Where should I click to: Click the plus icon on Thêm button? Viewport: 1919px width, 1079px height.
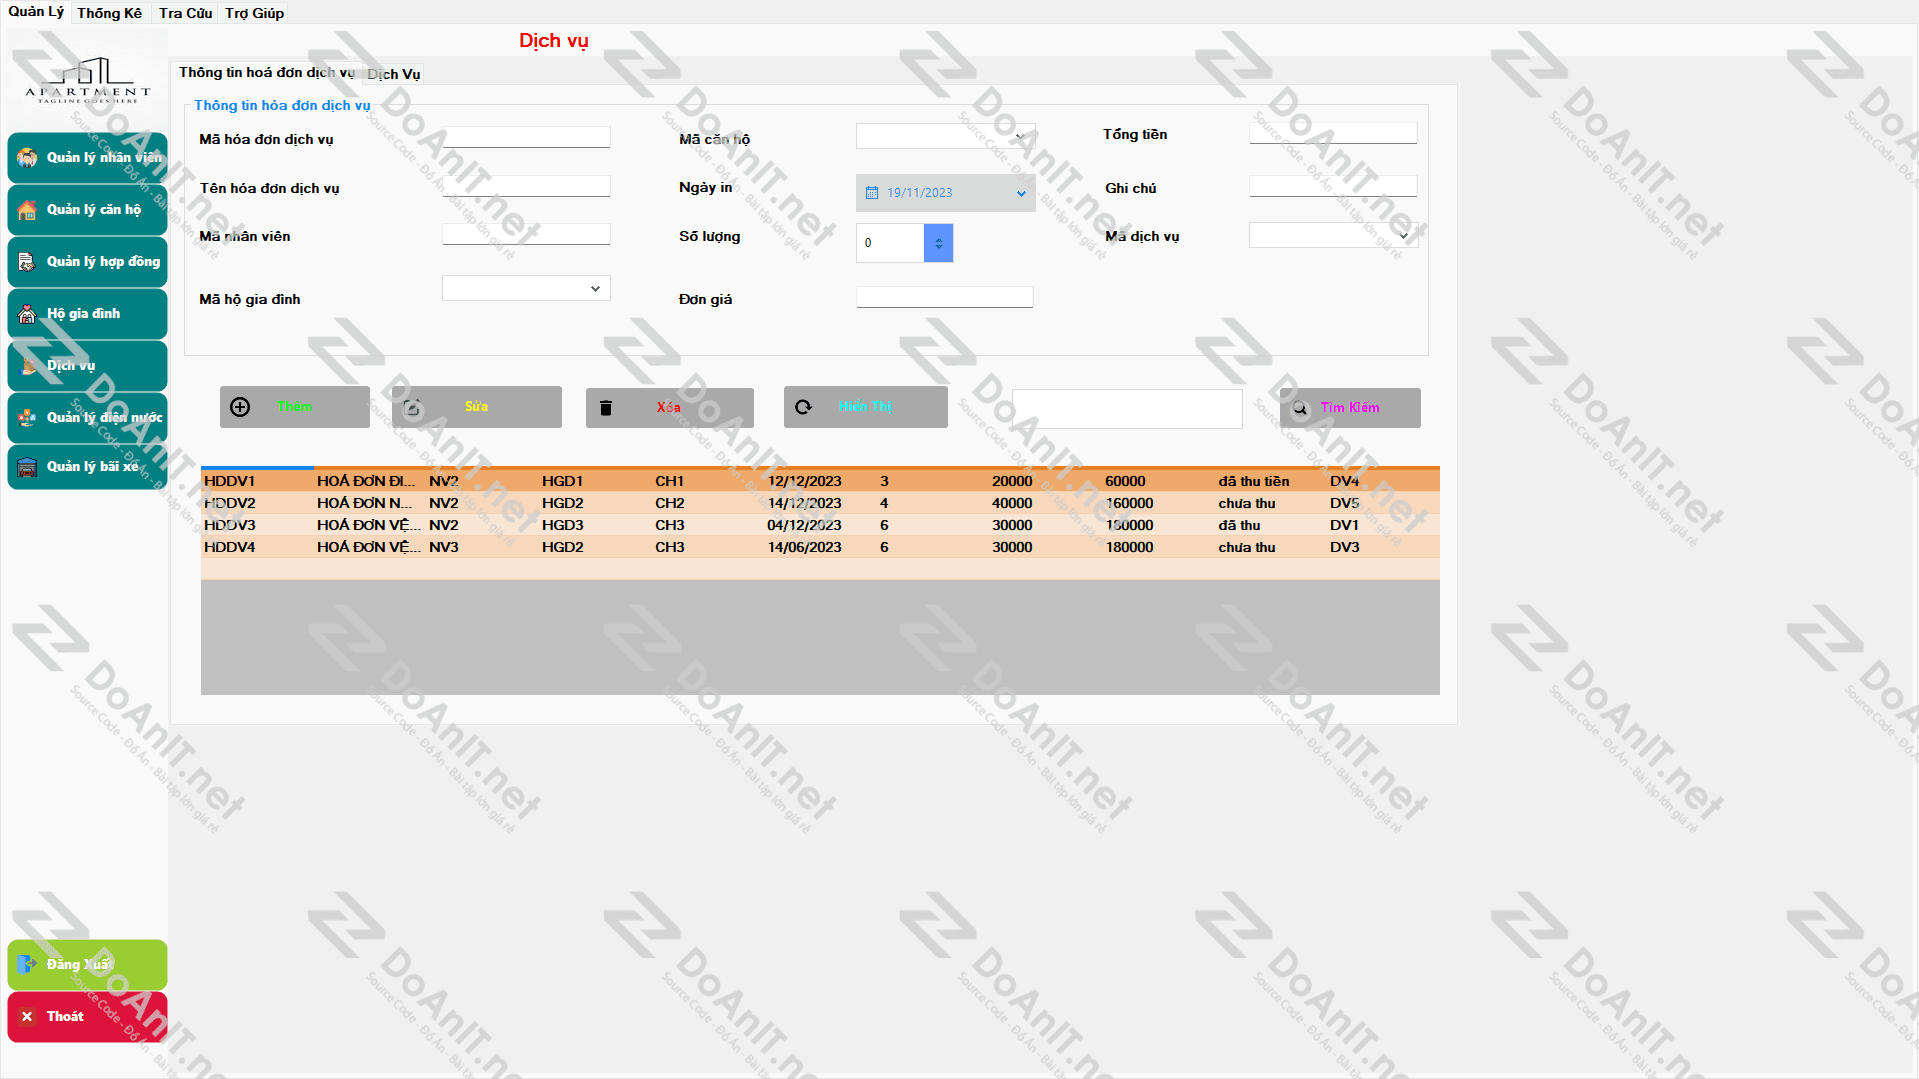pos(240,407)
